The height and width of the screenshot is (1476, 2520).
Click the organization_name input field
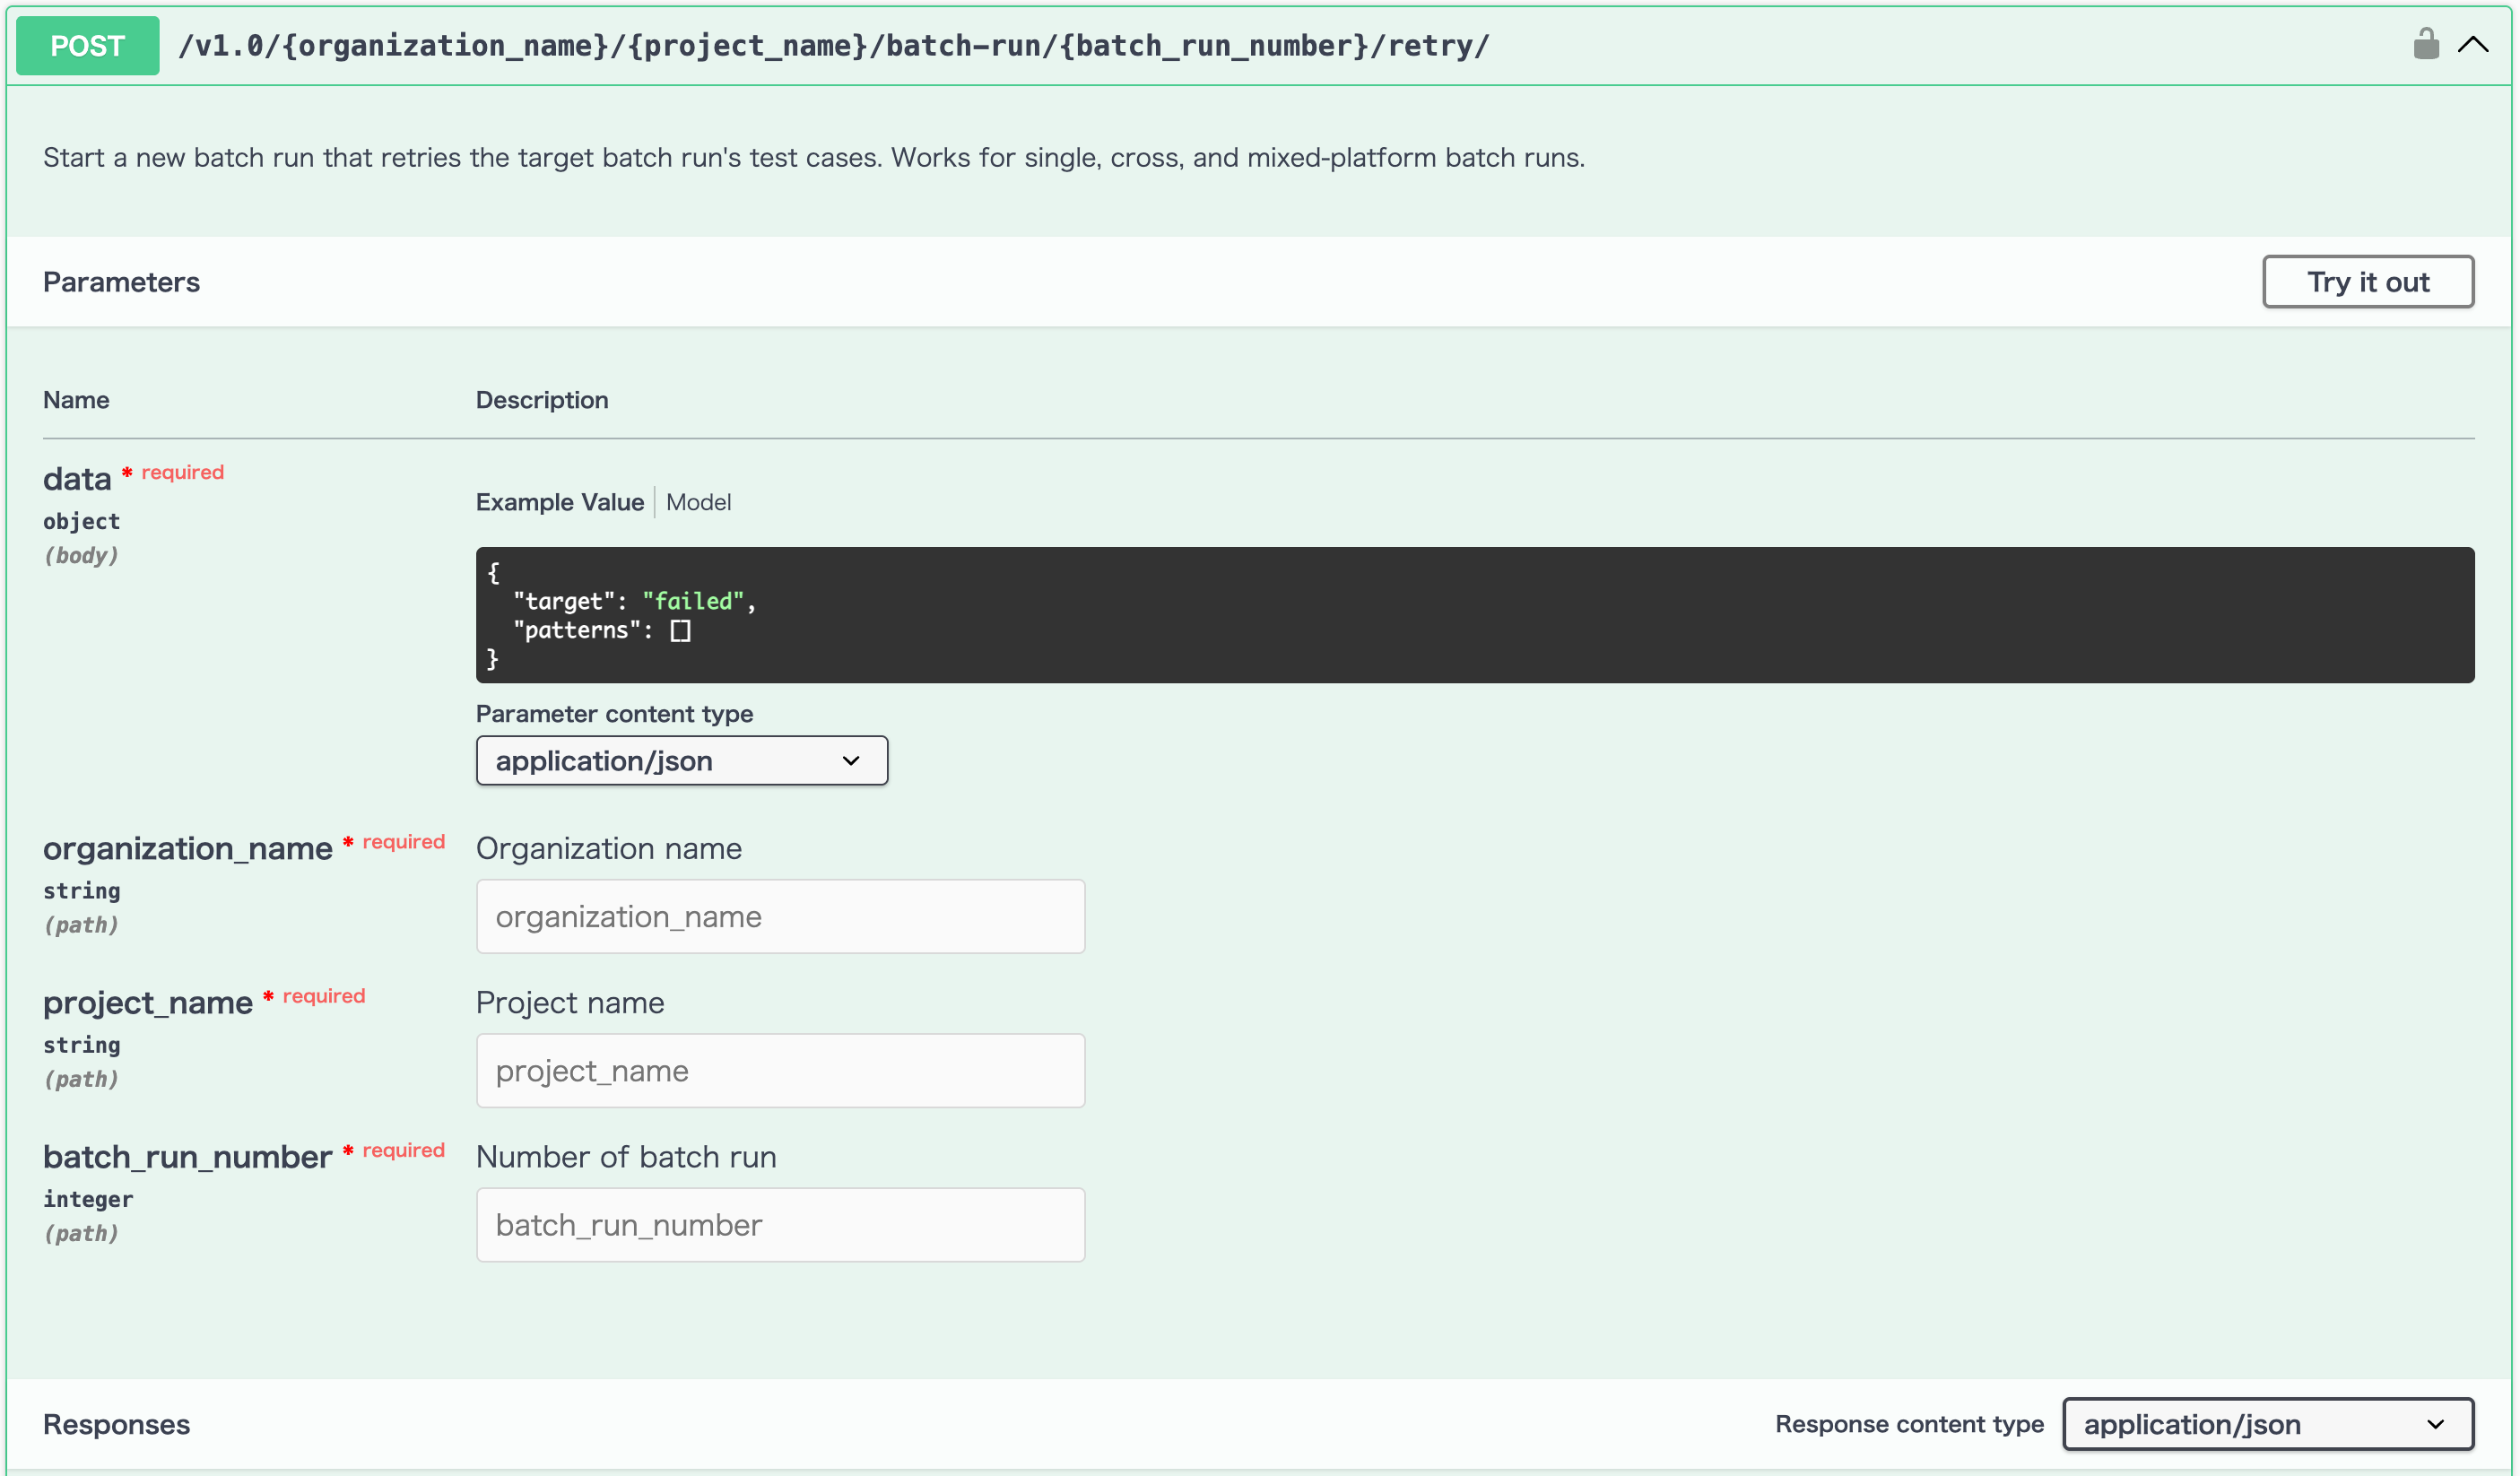tap(781, 916)
